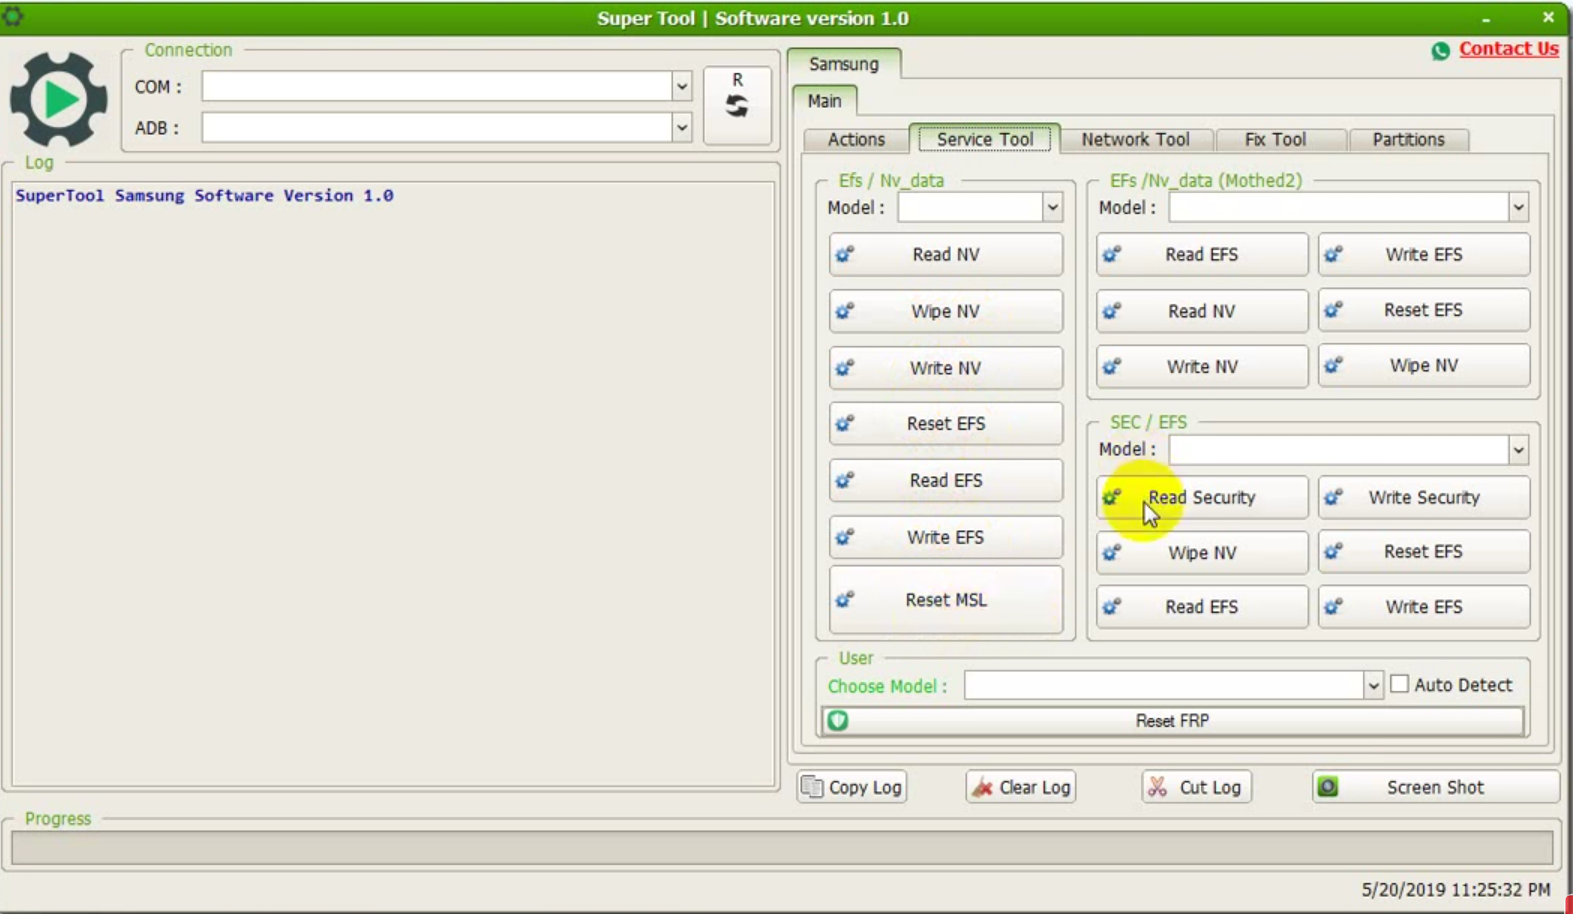Viewport: 1573px width, 914px height.
Task: Minimize the Super Tool window
Action: click(x=1486, y=19)
